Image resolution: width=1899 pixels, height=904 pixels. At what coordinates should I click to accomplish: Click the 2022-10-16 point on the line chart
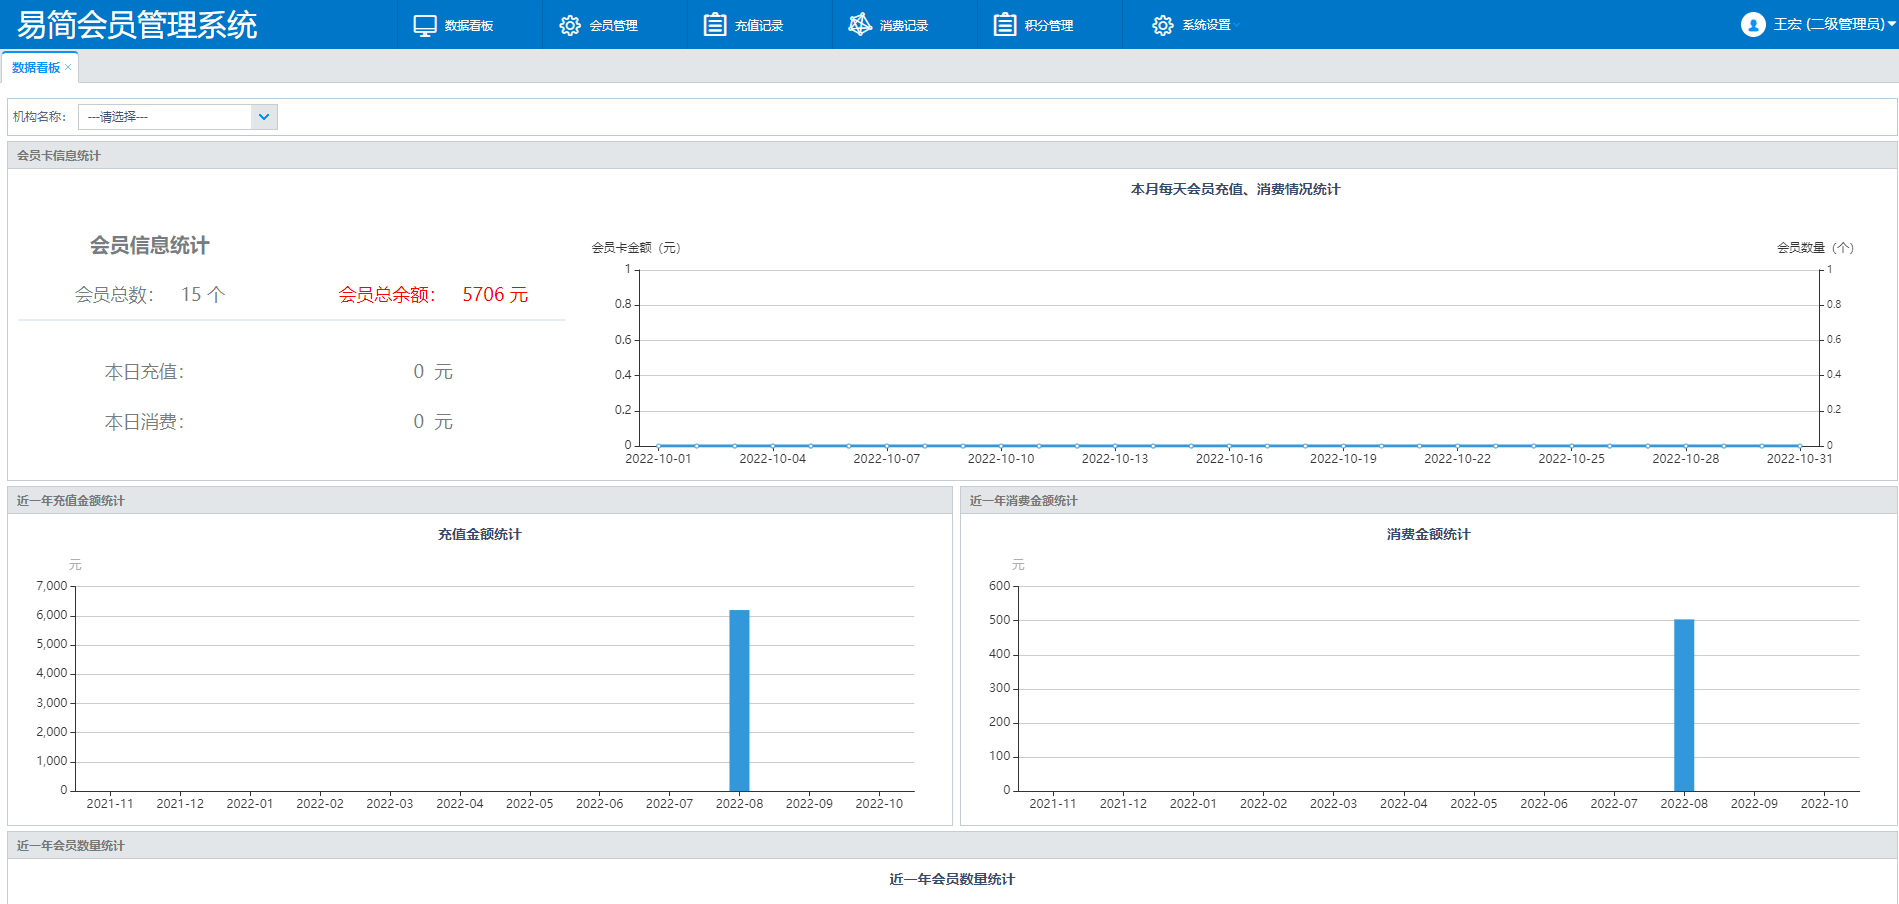pos(1229,446)
